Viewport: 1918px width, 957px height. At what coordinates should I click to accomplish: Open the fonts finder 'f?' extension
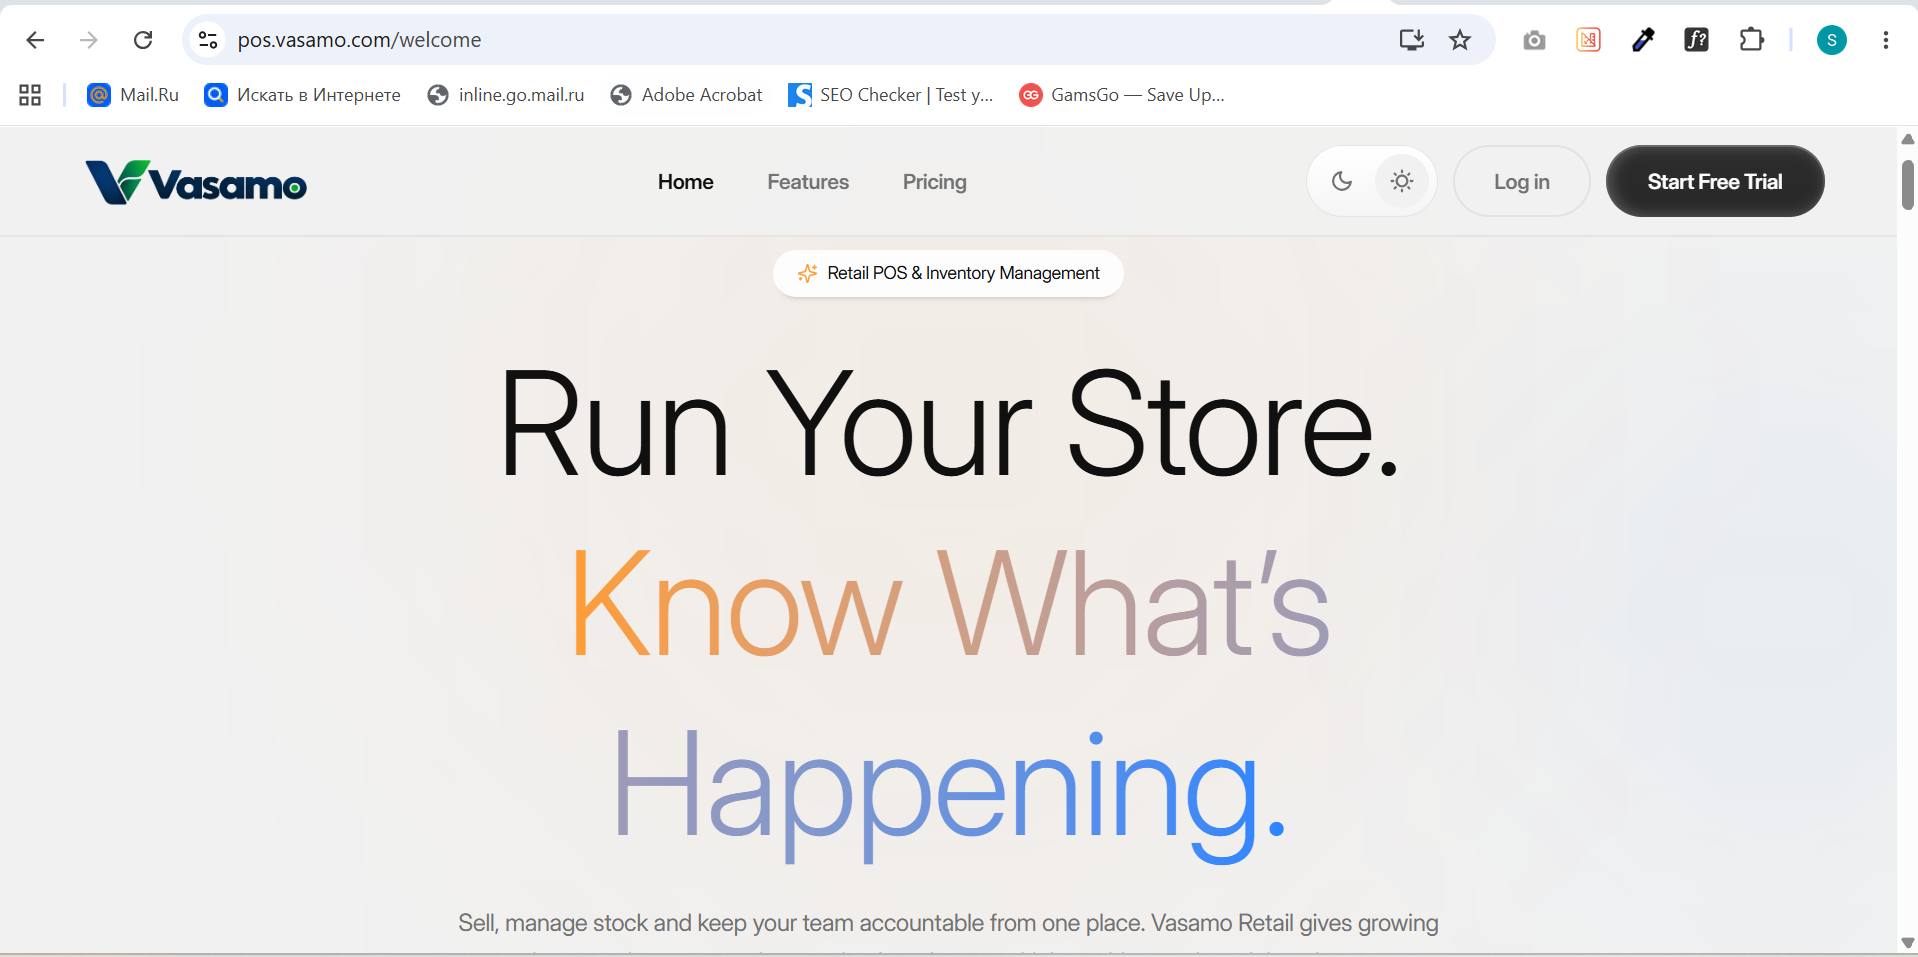click(1696, 40)
